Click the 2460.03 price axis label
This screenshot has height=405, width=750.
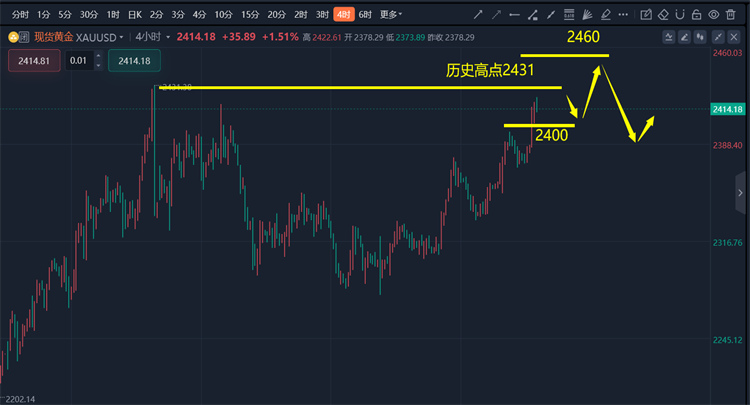pyautogui.click(x=728, y=53)
